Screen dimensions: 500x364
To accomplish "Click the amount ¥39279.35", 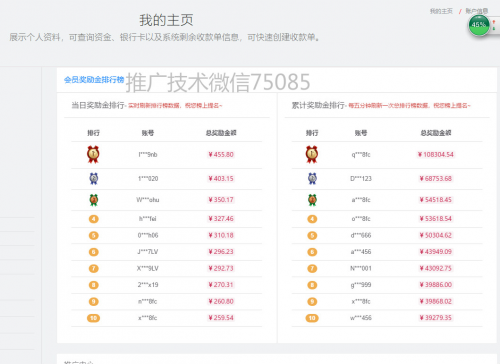I will pyautogui.click(x=436, y=318).
